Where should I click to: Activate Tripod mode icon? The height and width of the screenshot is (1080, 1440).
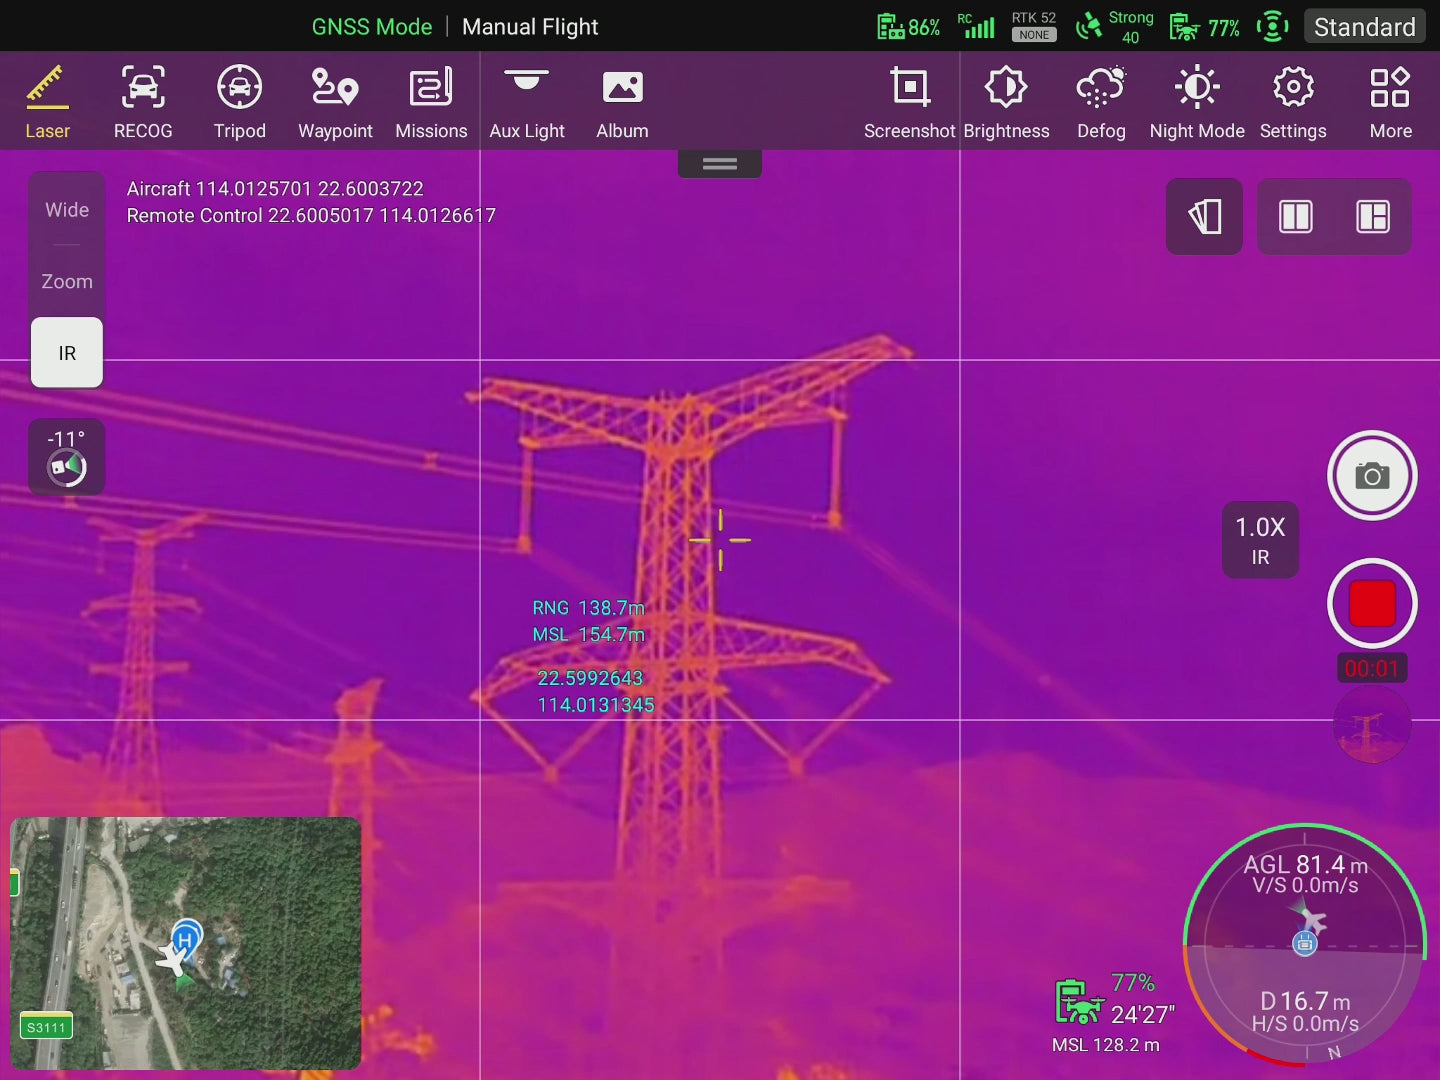[x=240, y=101]
